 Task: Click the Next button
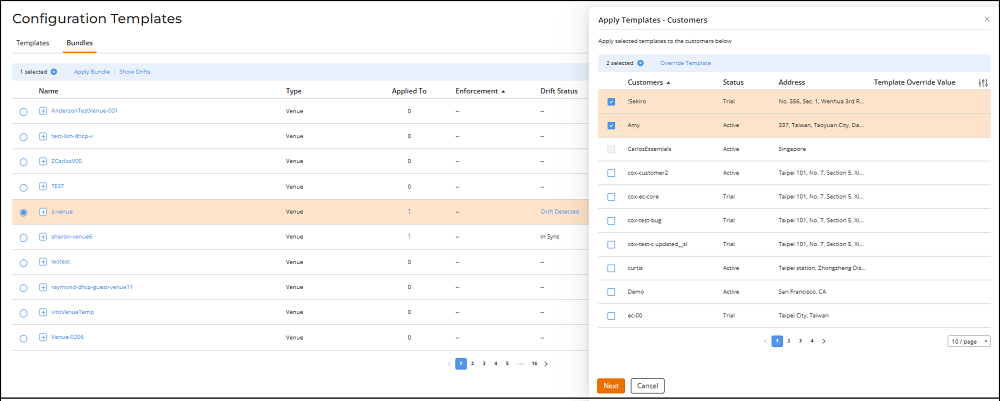[x=610, y=385]
